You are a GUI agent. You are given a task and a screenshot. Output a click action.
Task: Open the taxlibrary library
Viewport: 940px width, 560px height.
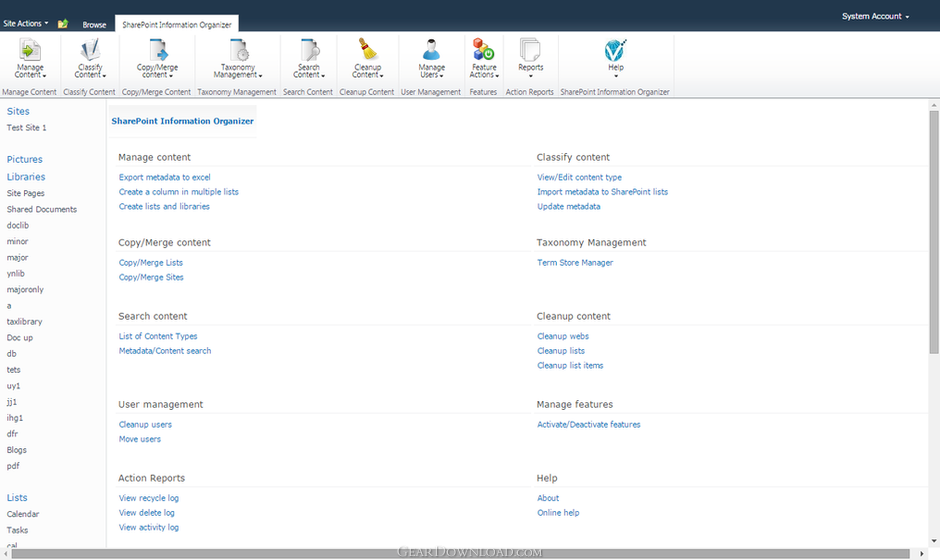point(25,321)
